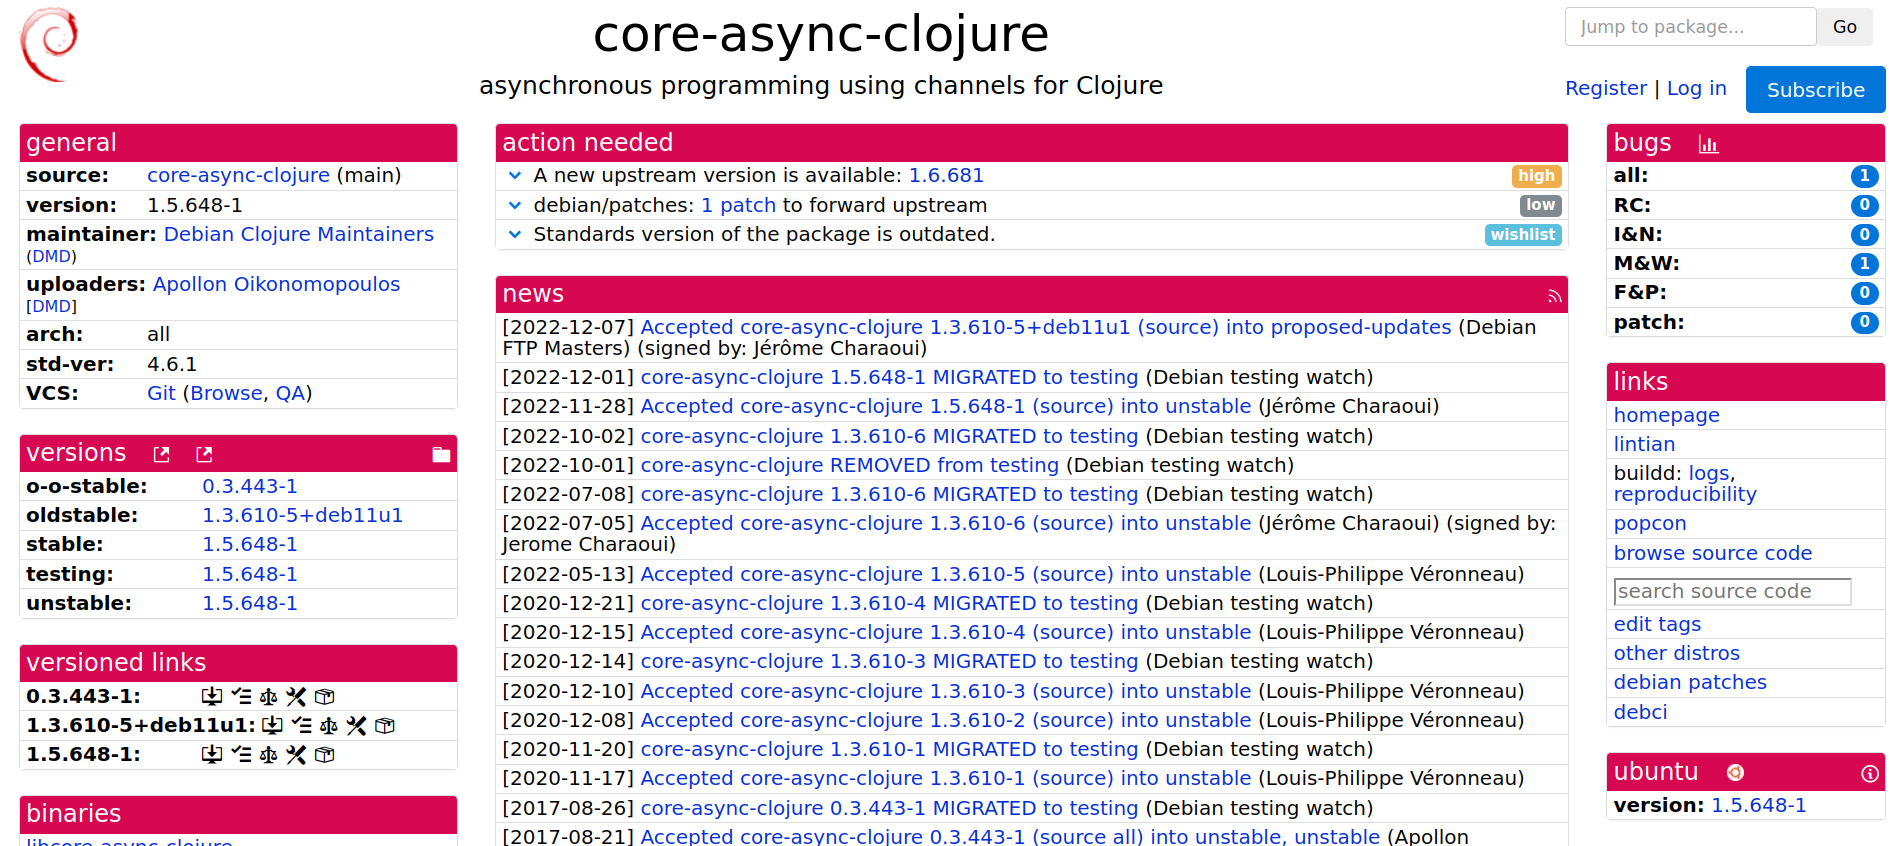
Task: Open the control package icon for 1.5.648-1
Action: [x=324, y=755]
